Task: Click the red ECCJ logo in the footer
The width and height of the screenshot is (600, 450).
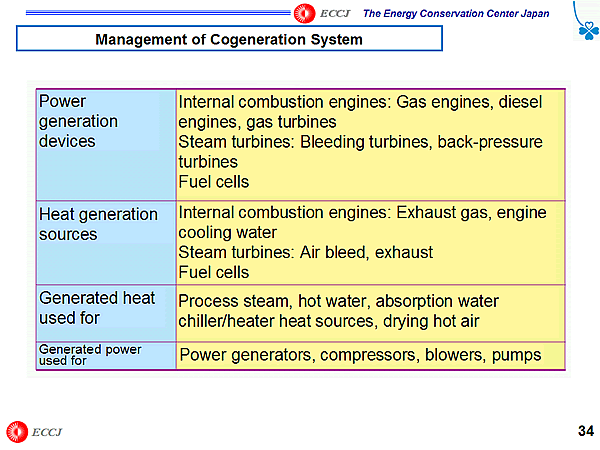Action: pos(17,432)
